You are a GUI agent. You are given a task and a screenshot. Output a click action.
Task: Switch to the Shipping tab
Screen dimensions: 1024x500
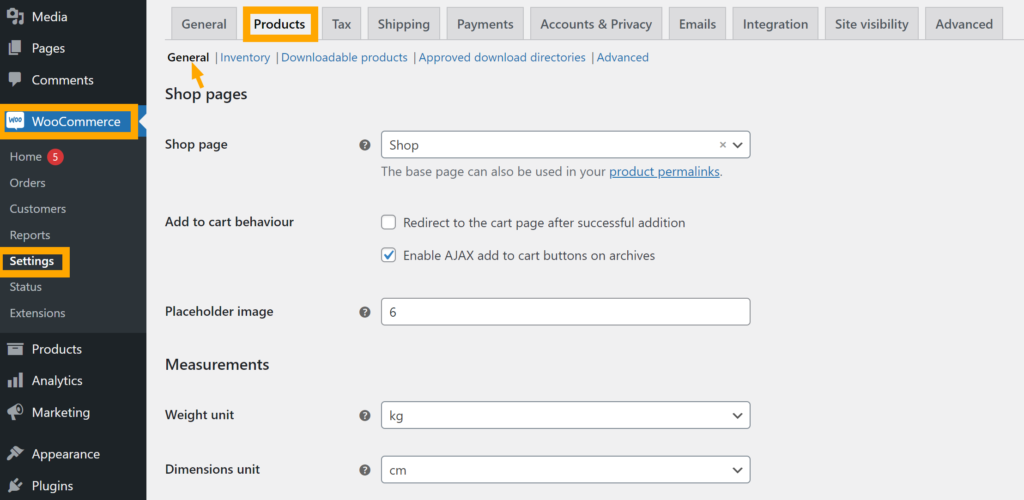pos(403,24)
